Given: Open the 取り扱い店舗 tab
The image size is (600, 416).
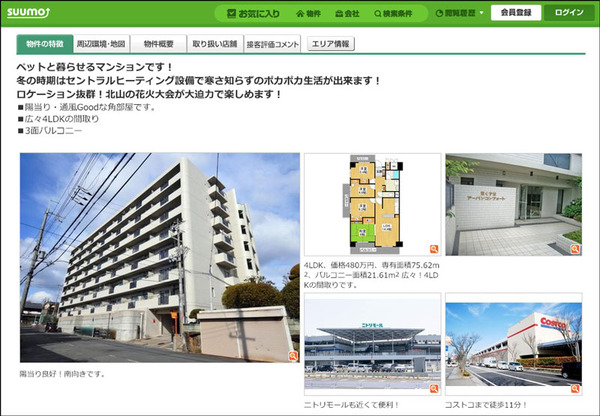Looking at the screenshot, I should coord(214,45).
